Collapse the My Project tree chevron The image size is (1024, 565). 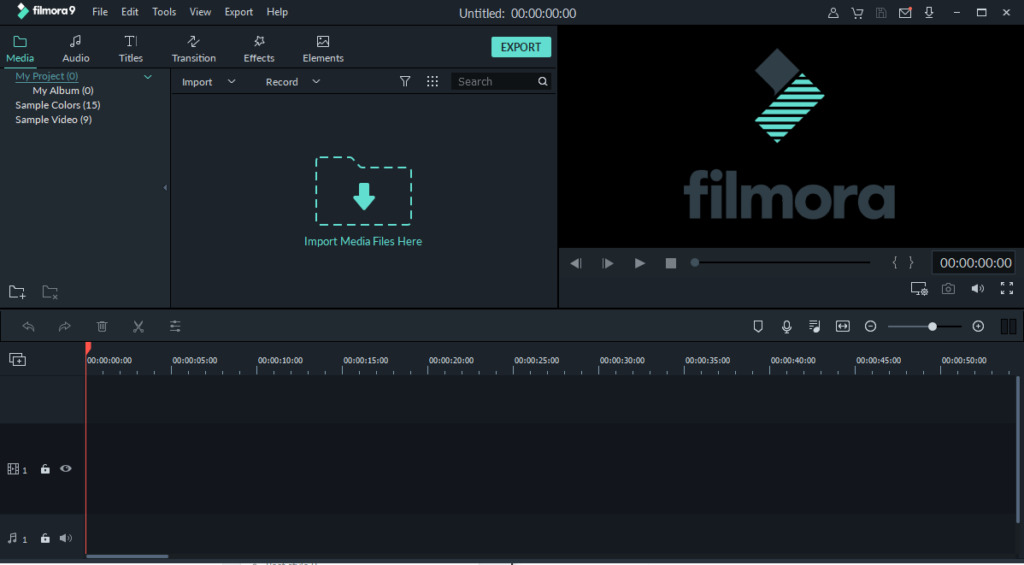click(148, 77)
